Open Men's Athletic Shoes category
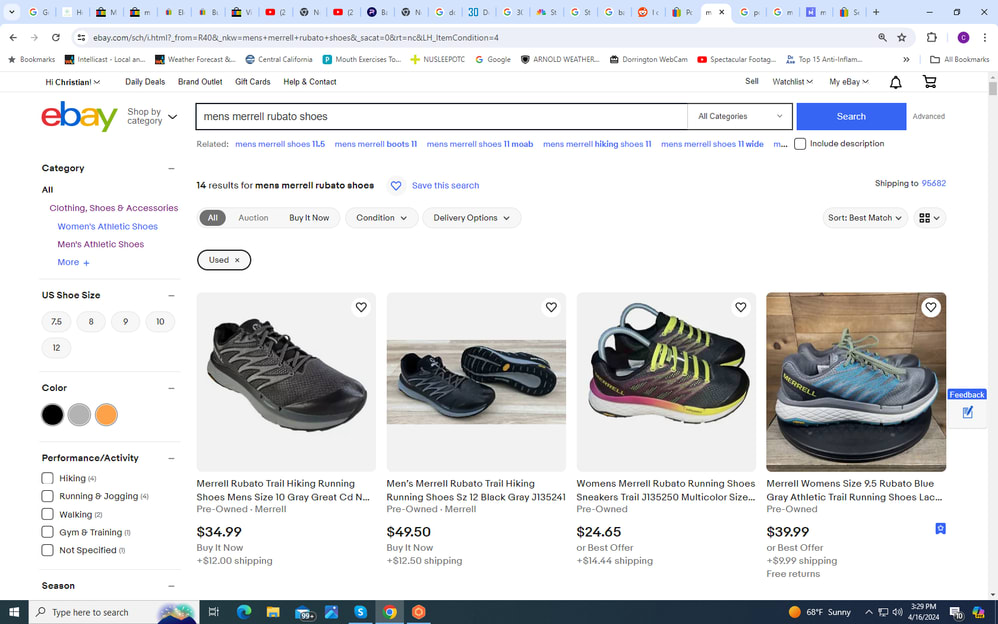This screenshot has height=624, width=998. point(101,244)
